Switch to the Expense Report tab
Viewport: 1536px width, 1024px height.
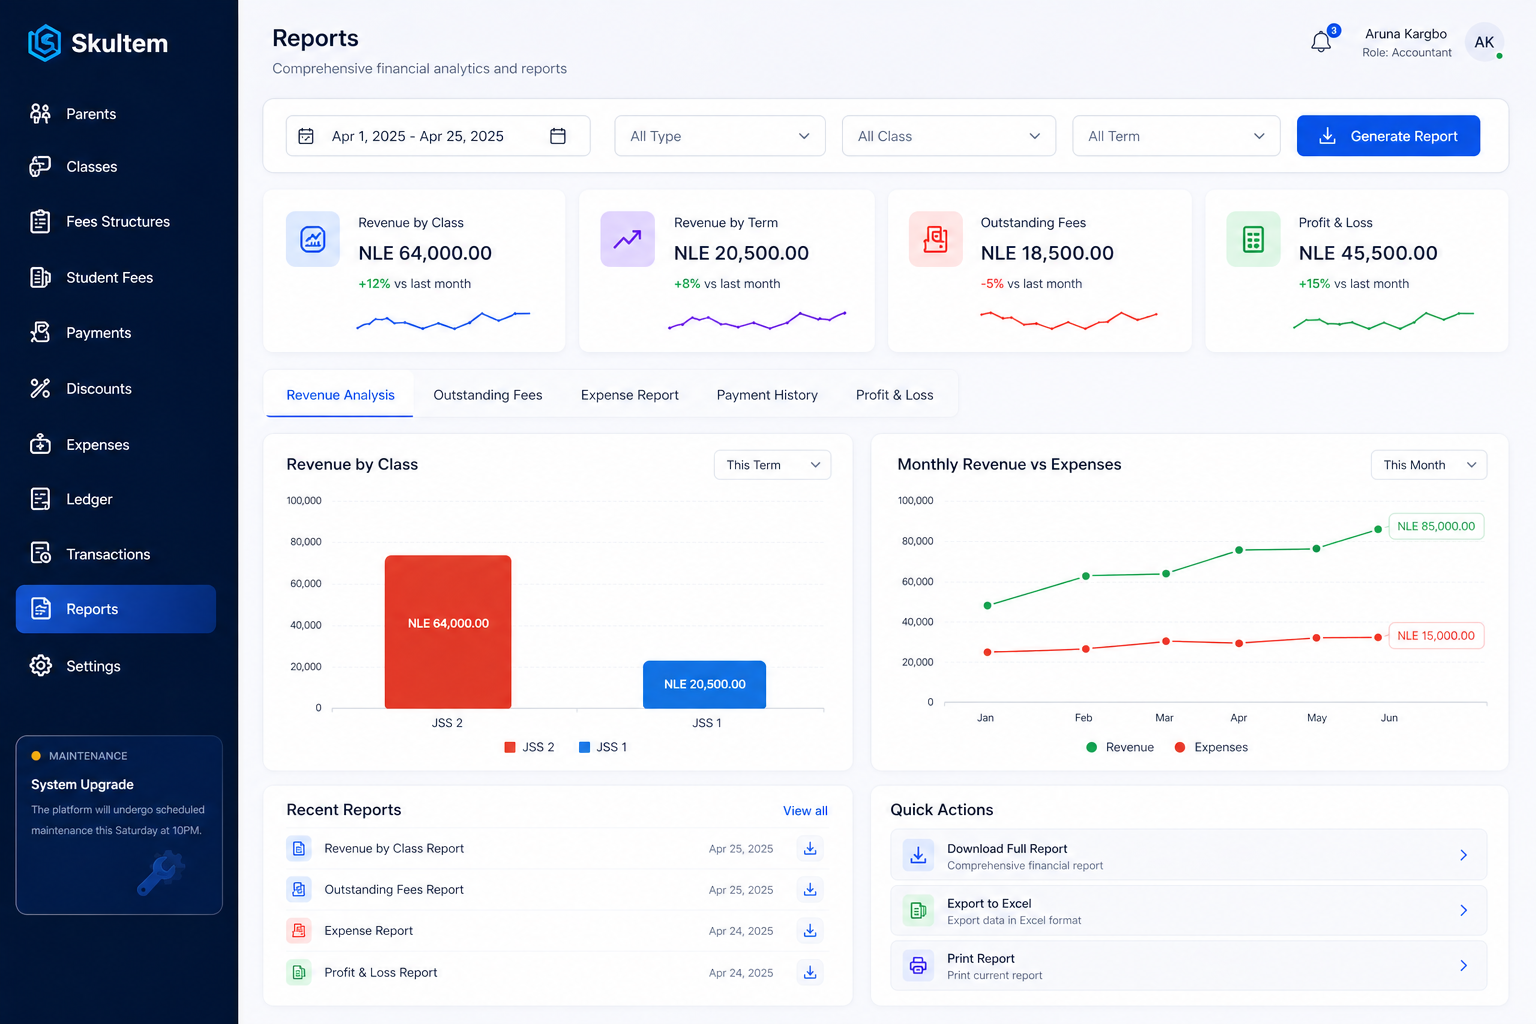coord(630,395)
